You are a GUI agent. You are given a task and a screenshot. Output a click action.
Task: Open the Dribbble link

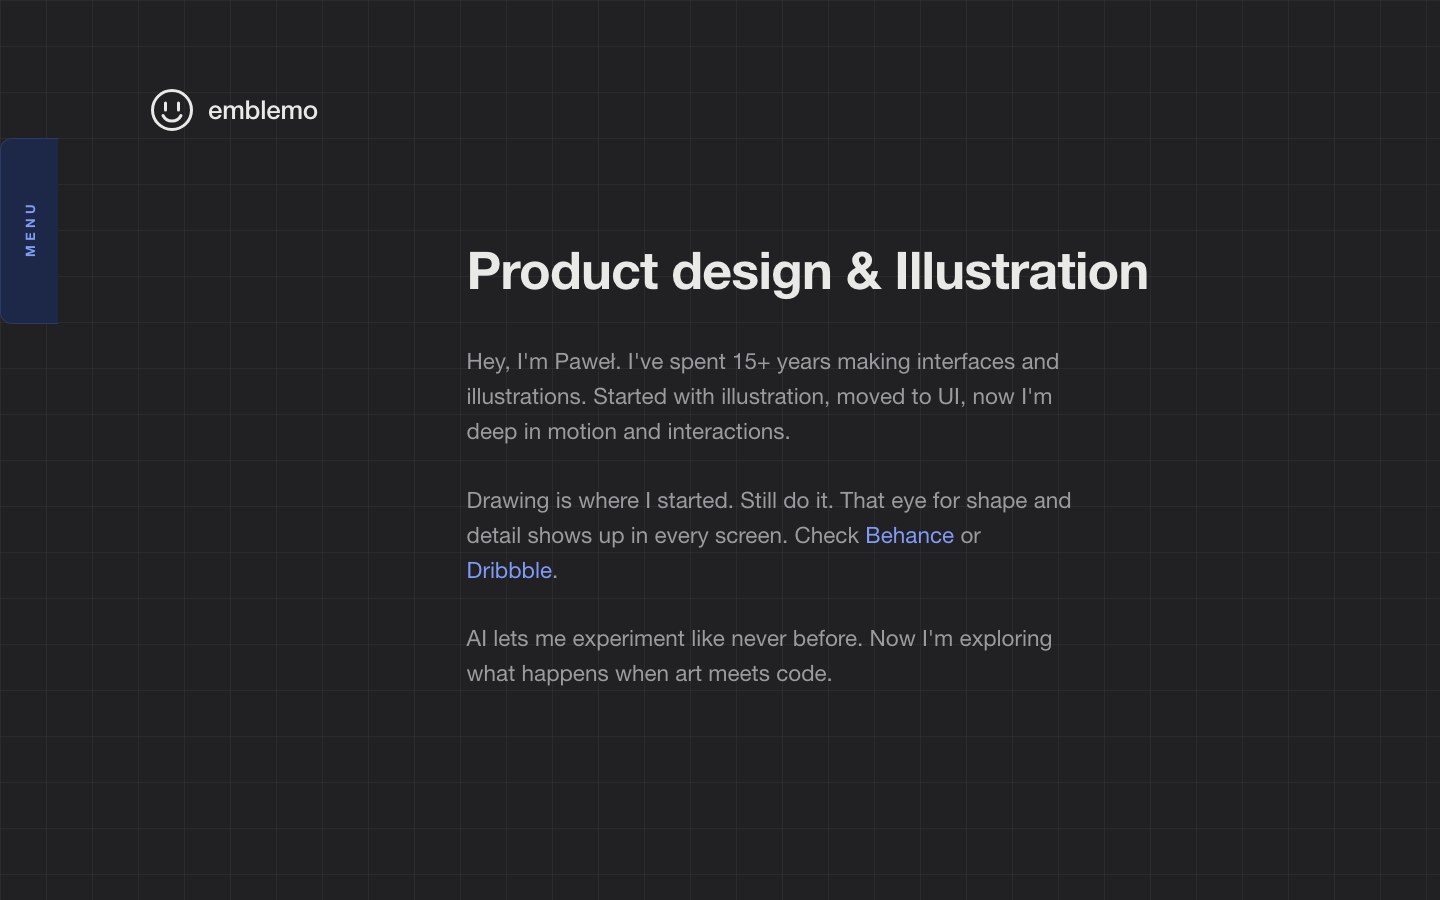tap(509, 570)
